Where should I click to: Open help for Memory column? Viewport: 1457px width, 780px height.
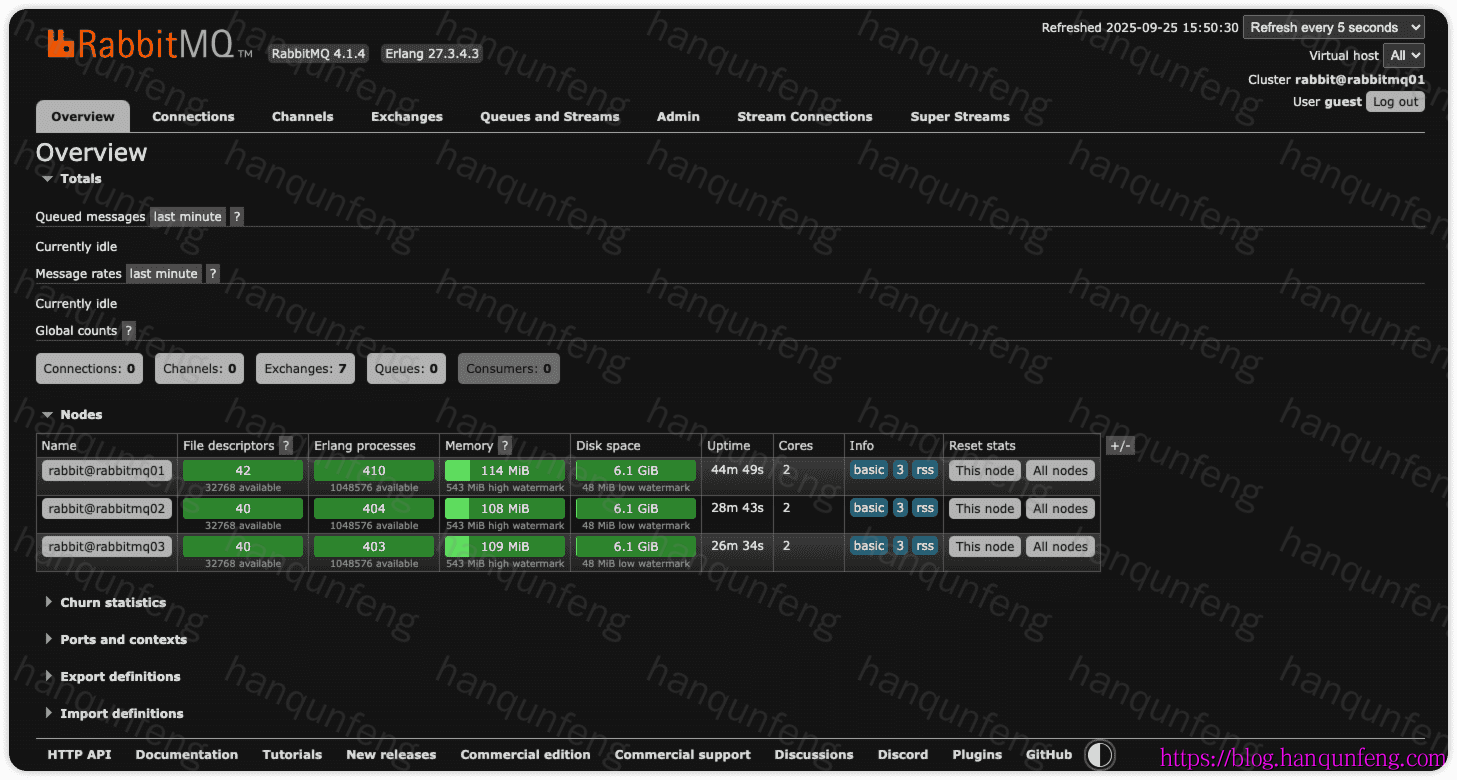point(505,446)
